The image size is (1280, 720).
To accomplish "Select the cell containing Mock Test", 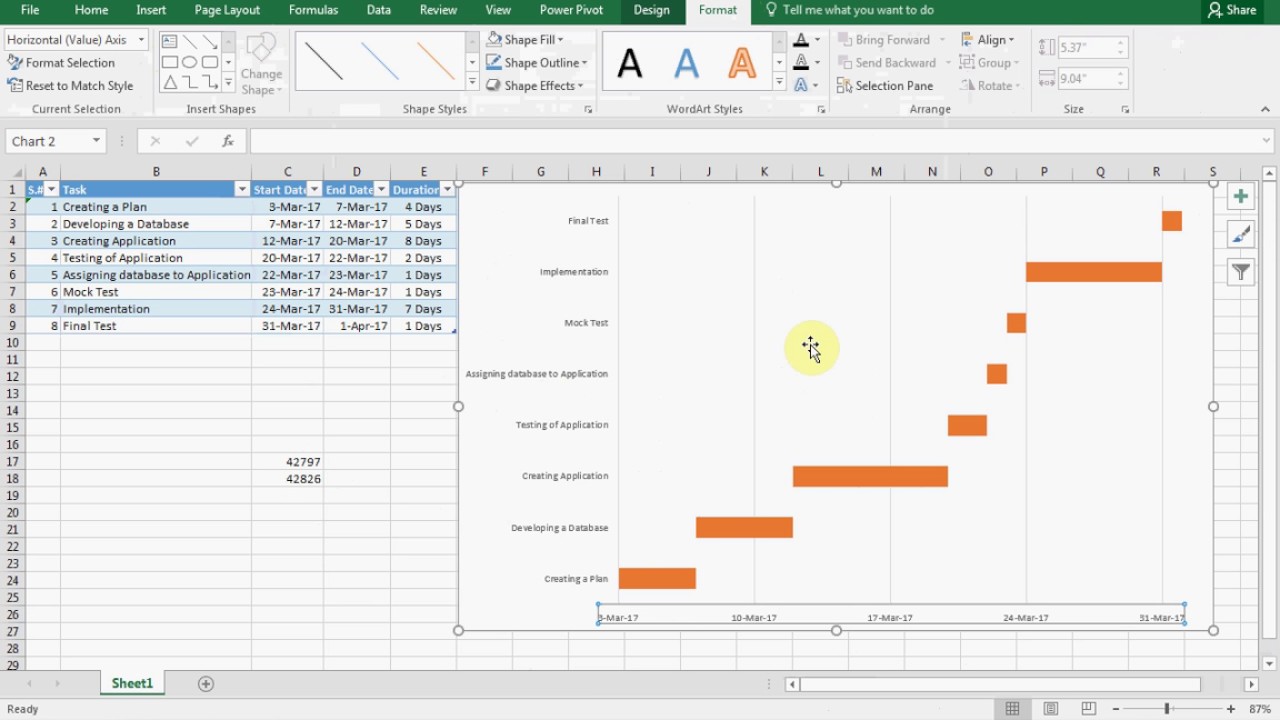I will (156, 292).
